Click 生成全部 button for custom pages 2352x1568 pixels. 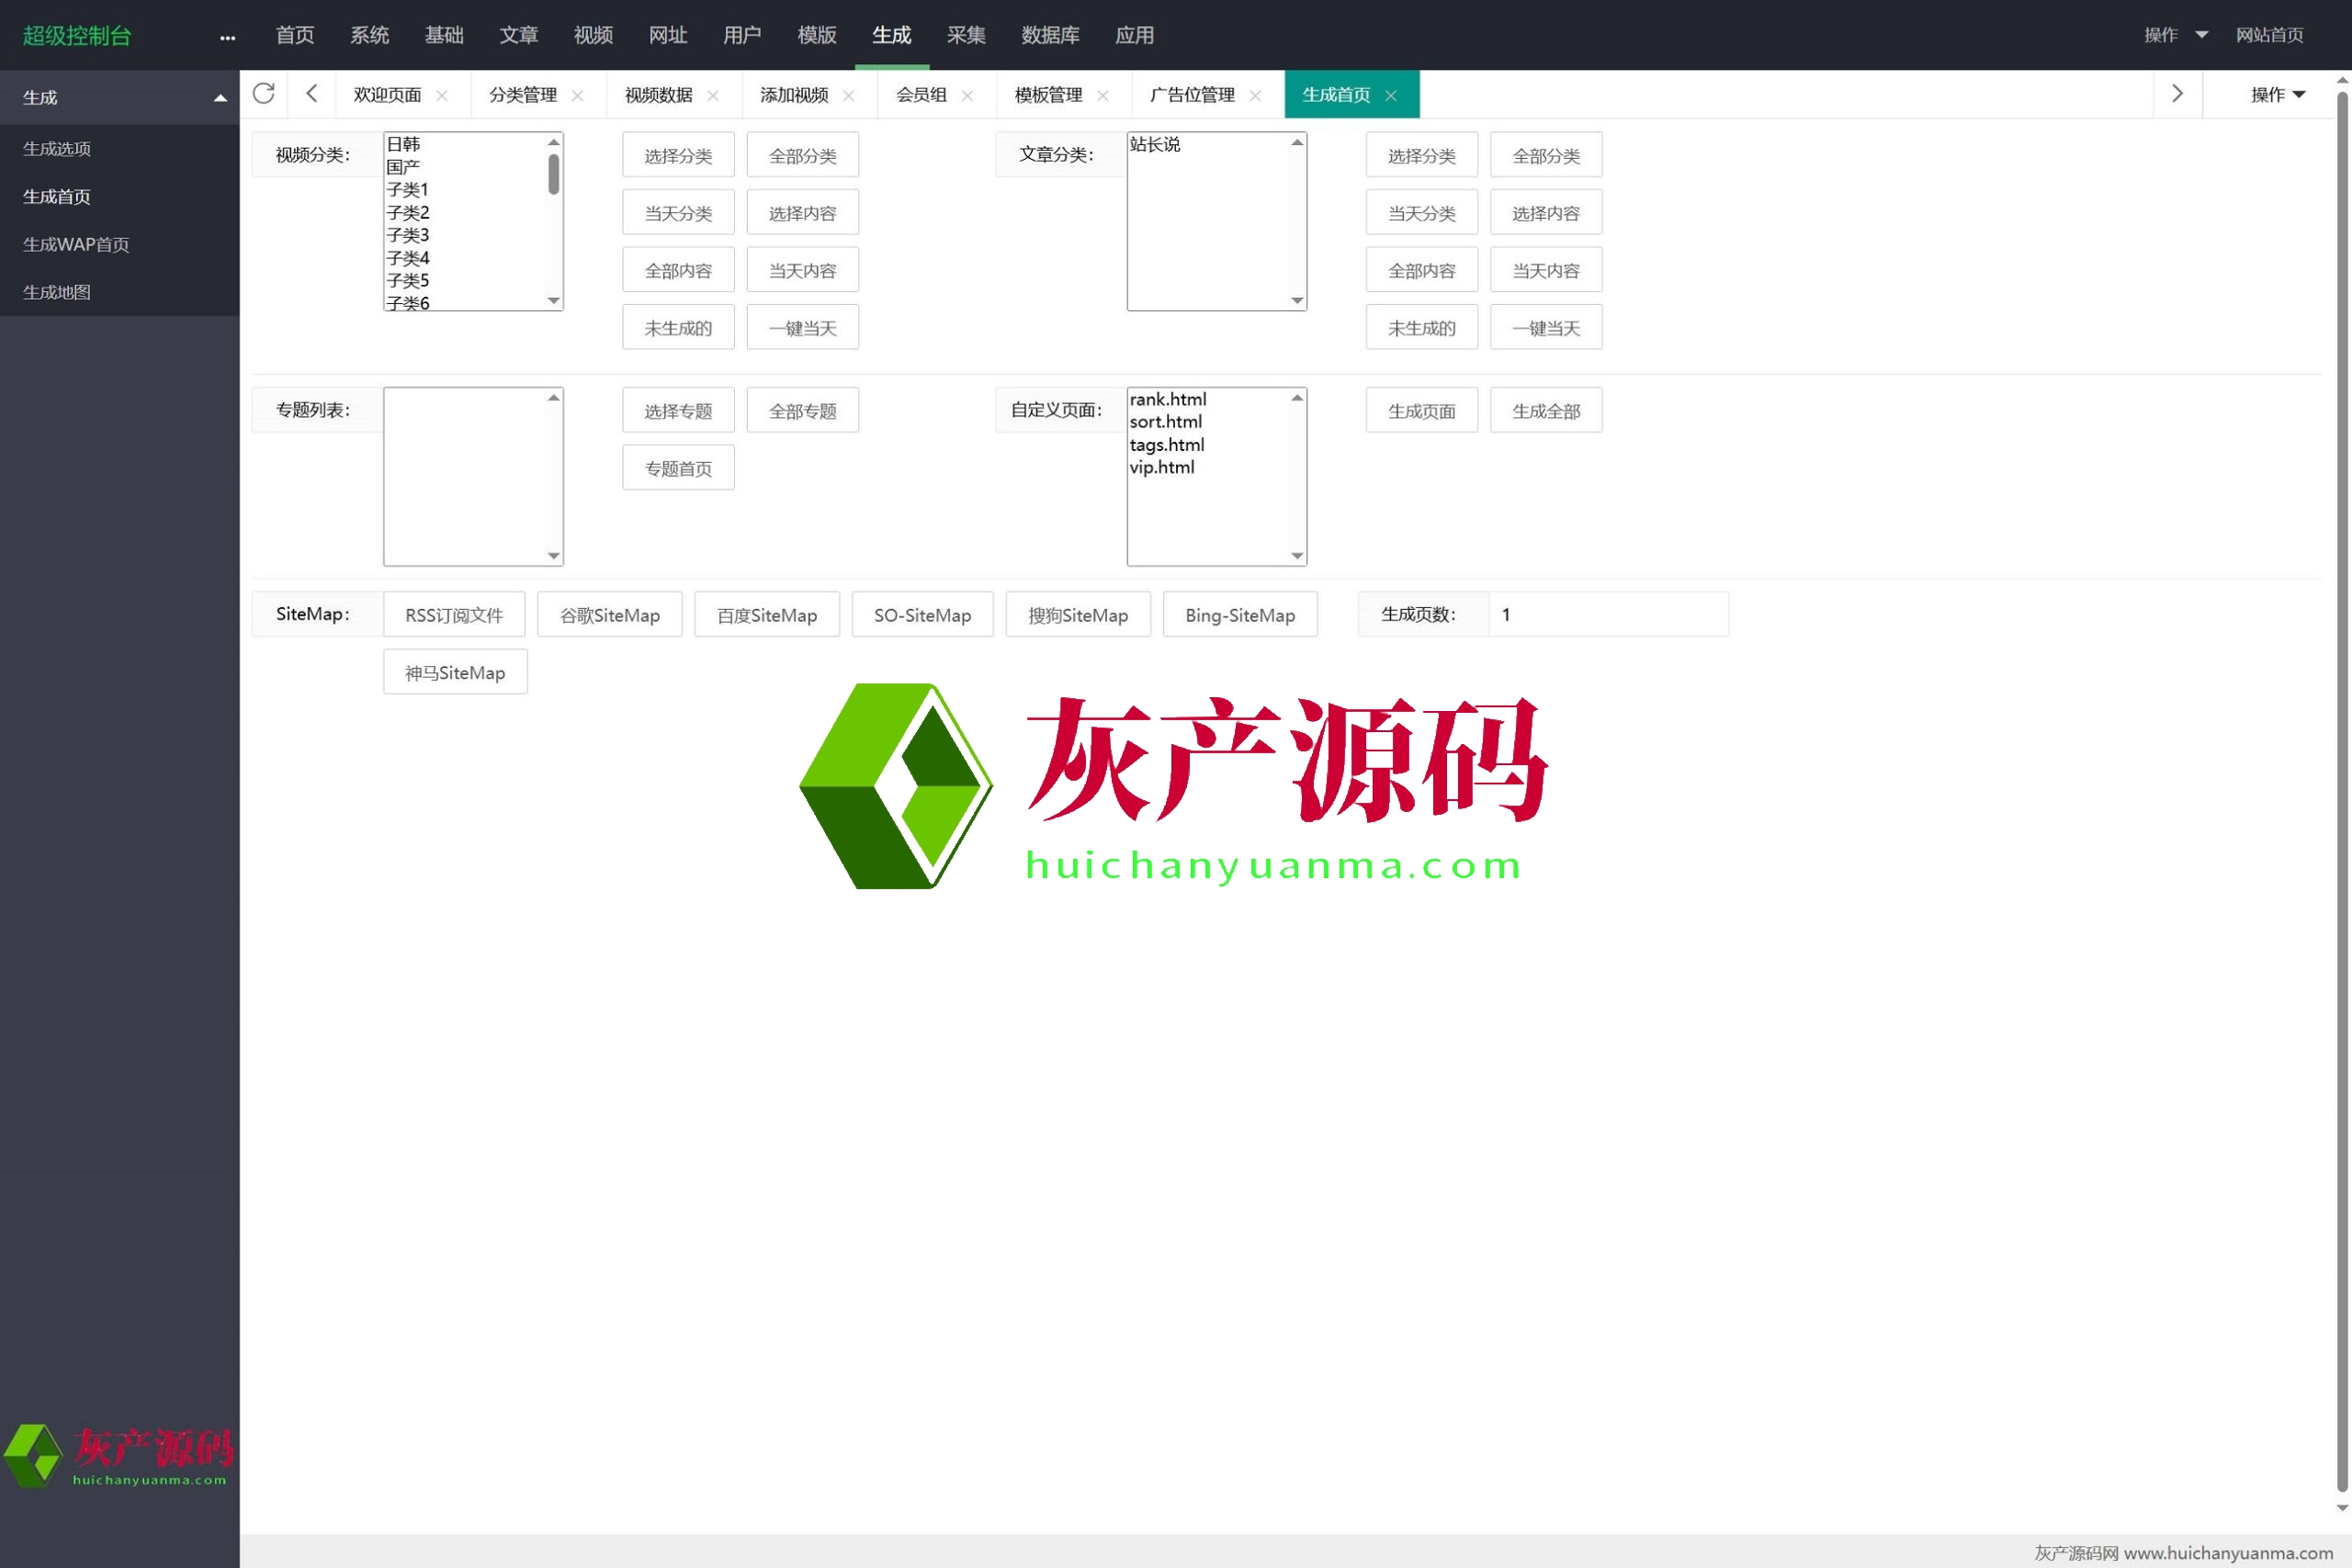coord(1545,411)
